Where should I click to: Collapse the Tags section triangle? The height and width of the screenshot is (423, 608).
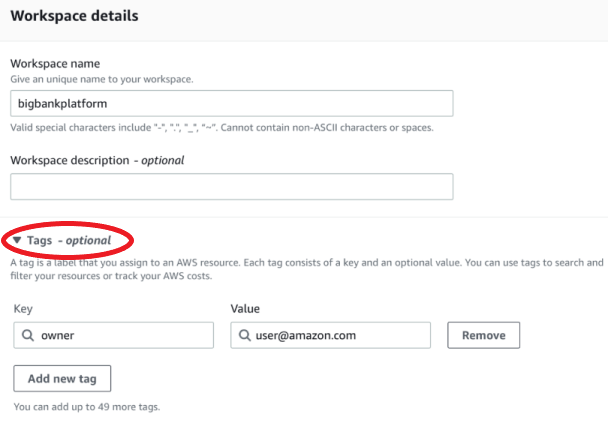(x=17, y=241)
